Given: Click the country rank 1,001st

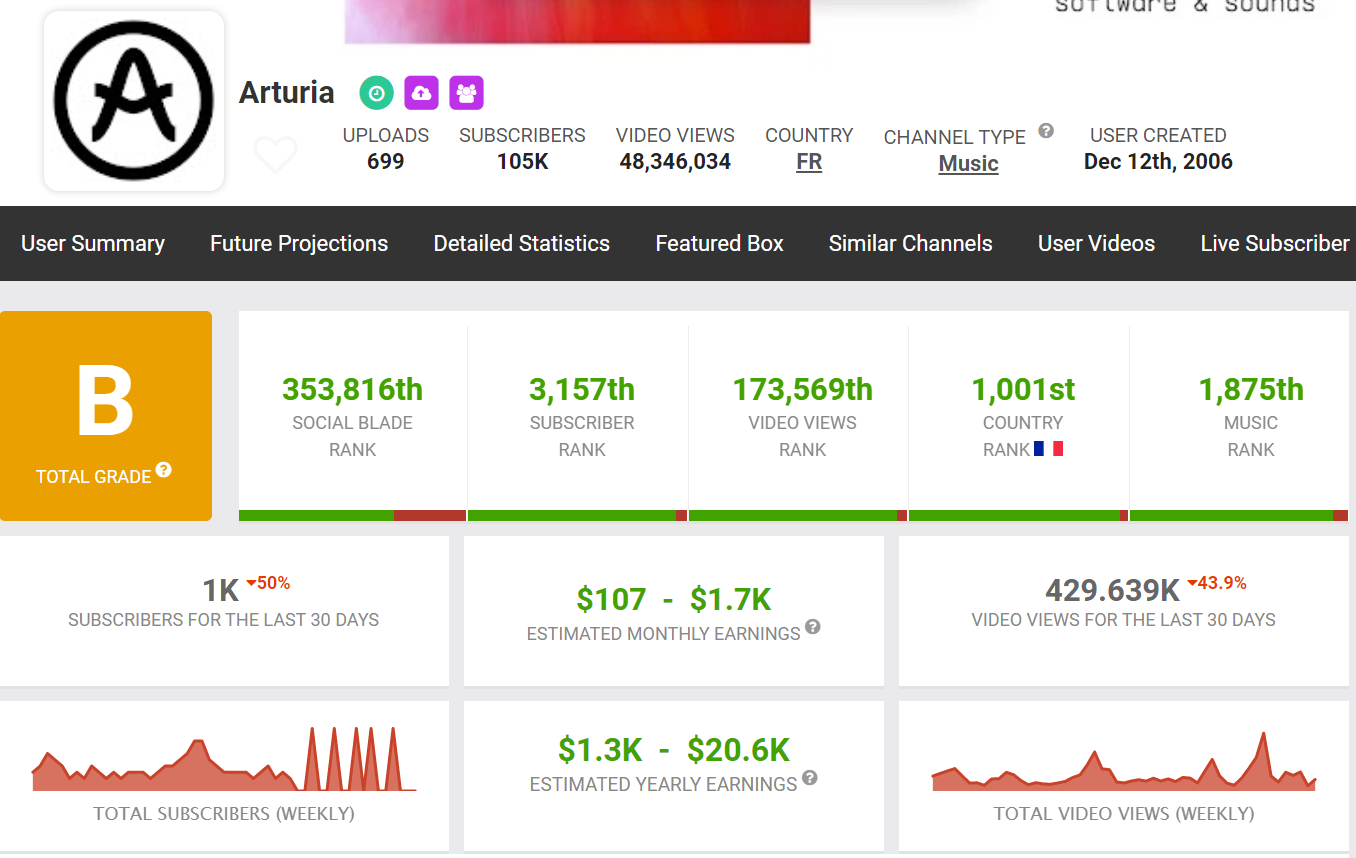Looking at the screenshot, I should 1023,389.
